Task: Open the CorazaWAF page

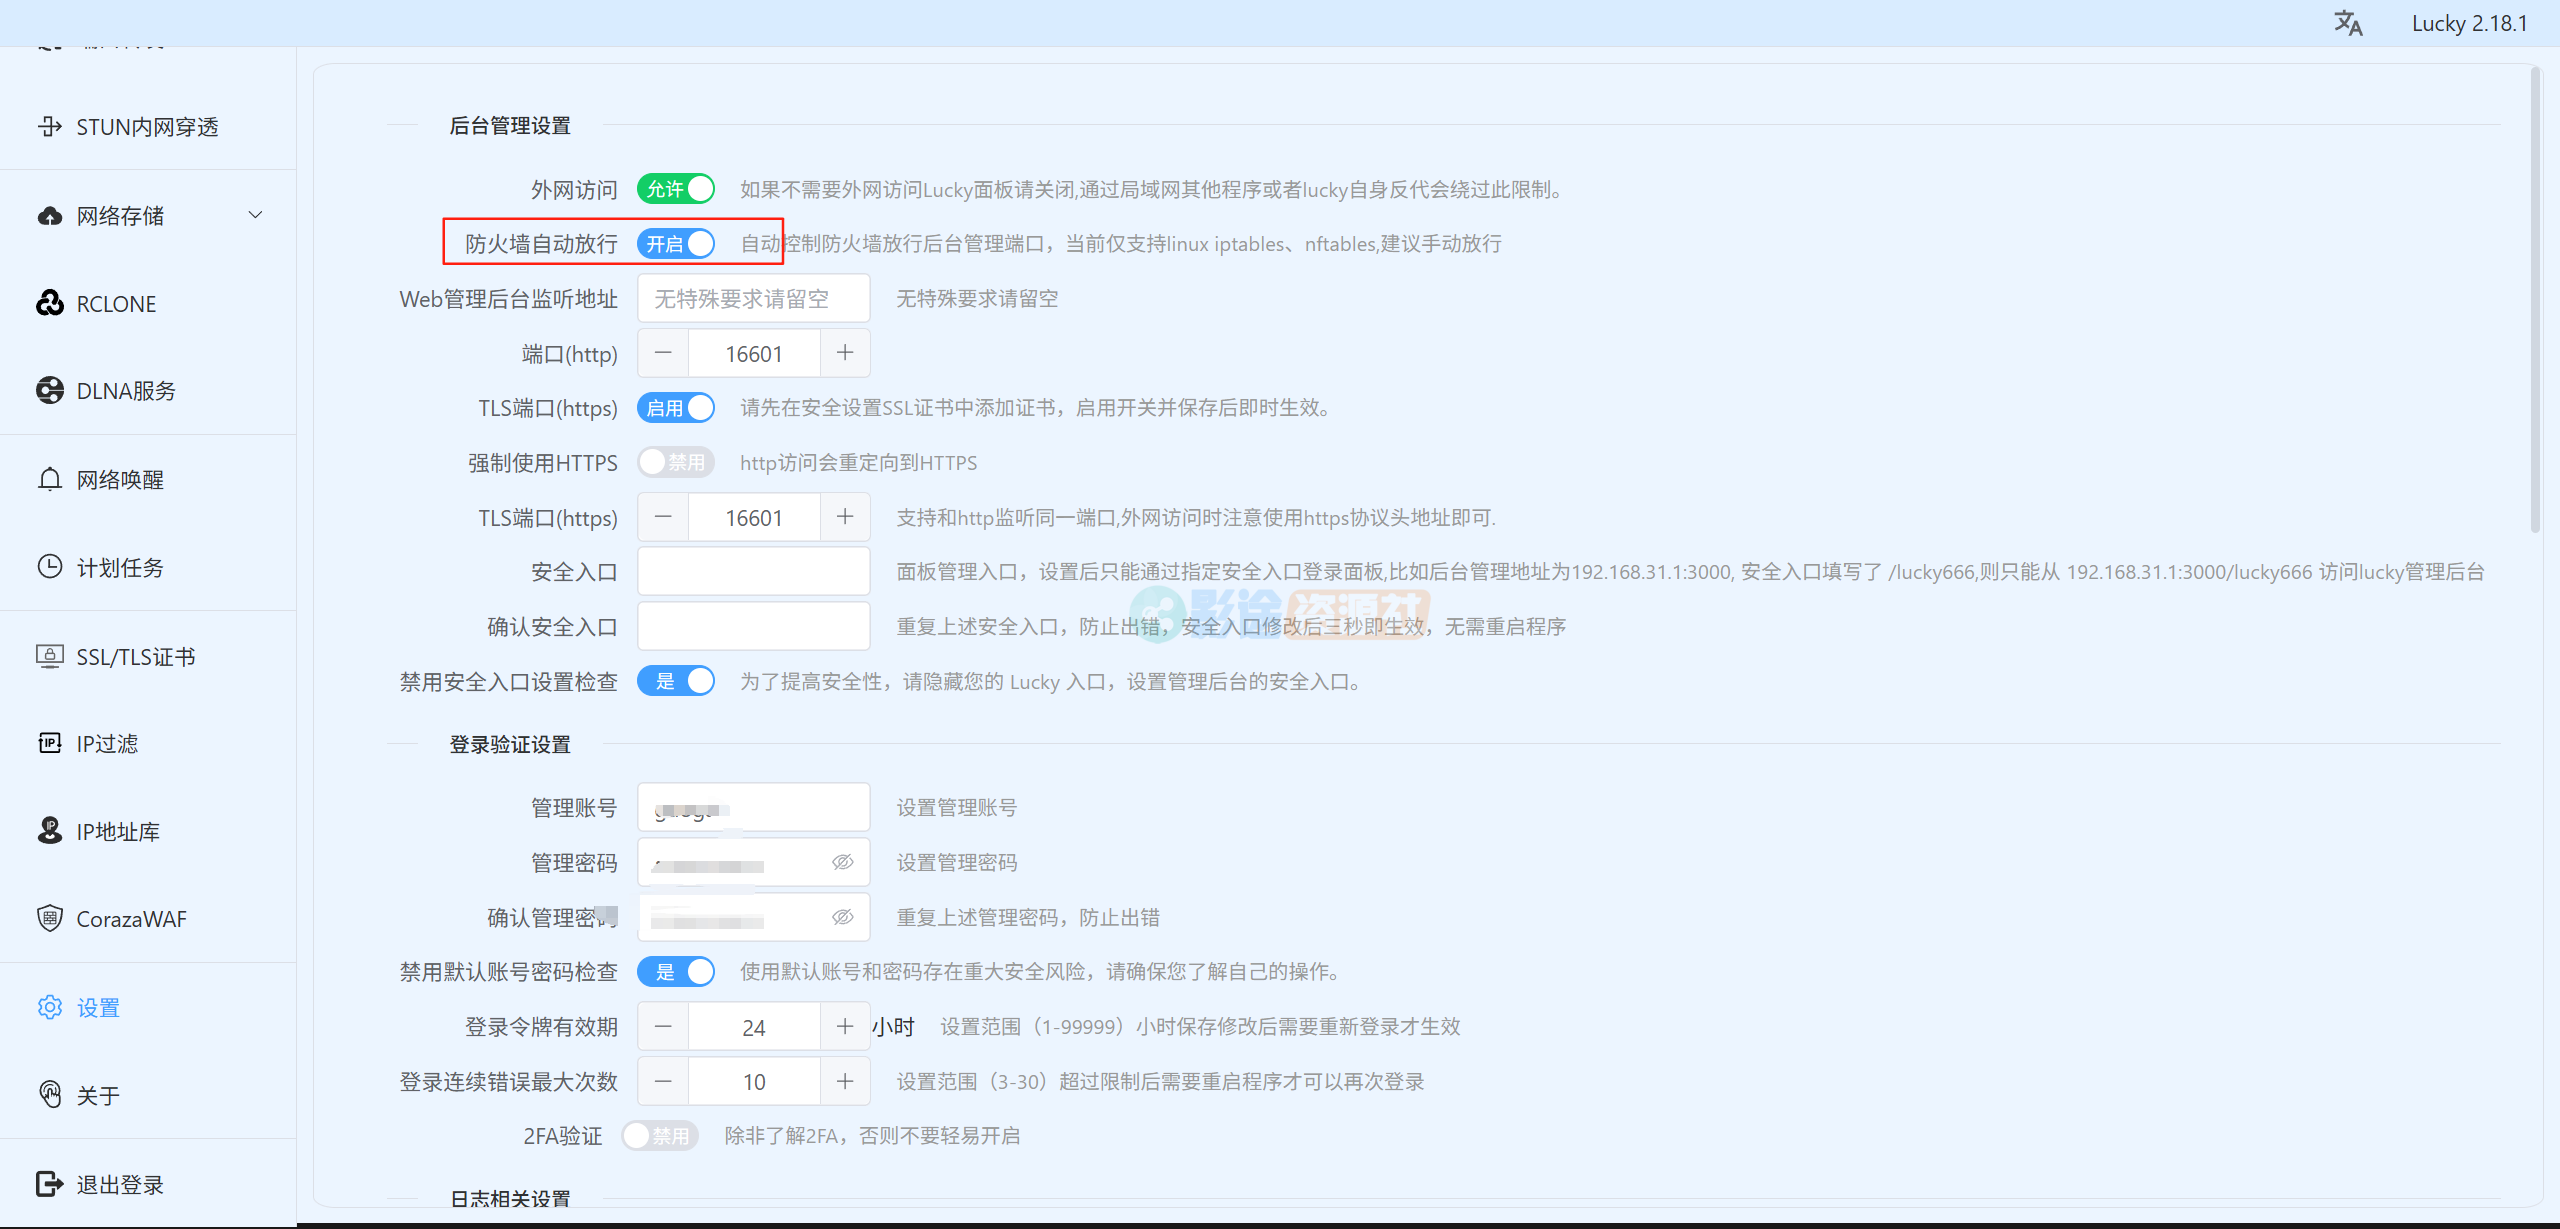Action: pos(131,918)
